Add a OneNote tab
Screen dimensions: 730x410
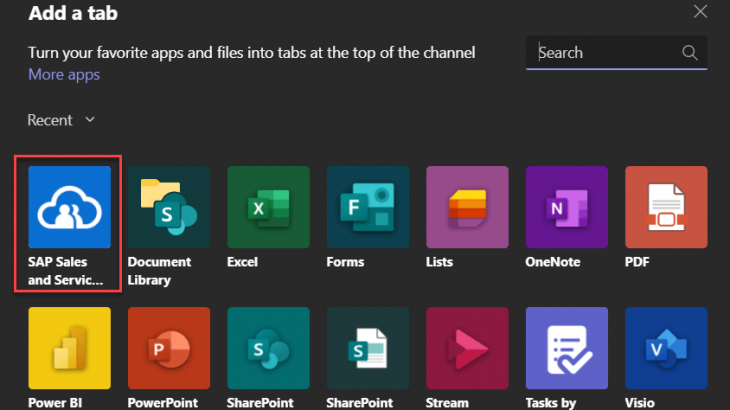click(567, 207)
